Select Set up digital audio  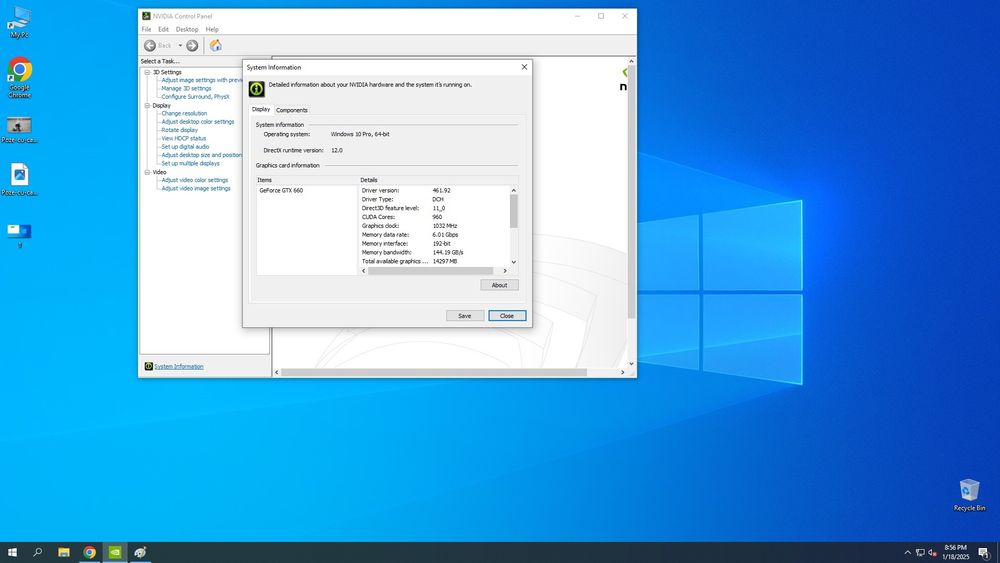click(x=185, y=147)
